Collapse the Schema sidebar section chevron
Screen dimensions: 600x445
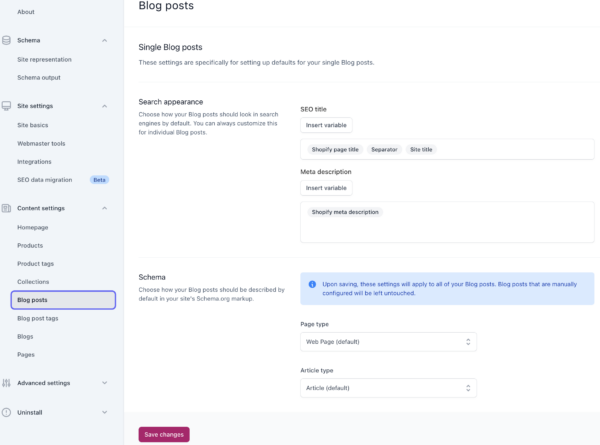tap(105, 40)
